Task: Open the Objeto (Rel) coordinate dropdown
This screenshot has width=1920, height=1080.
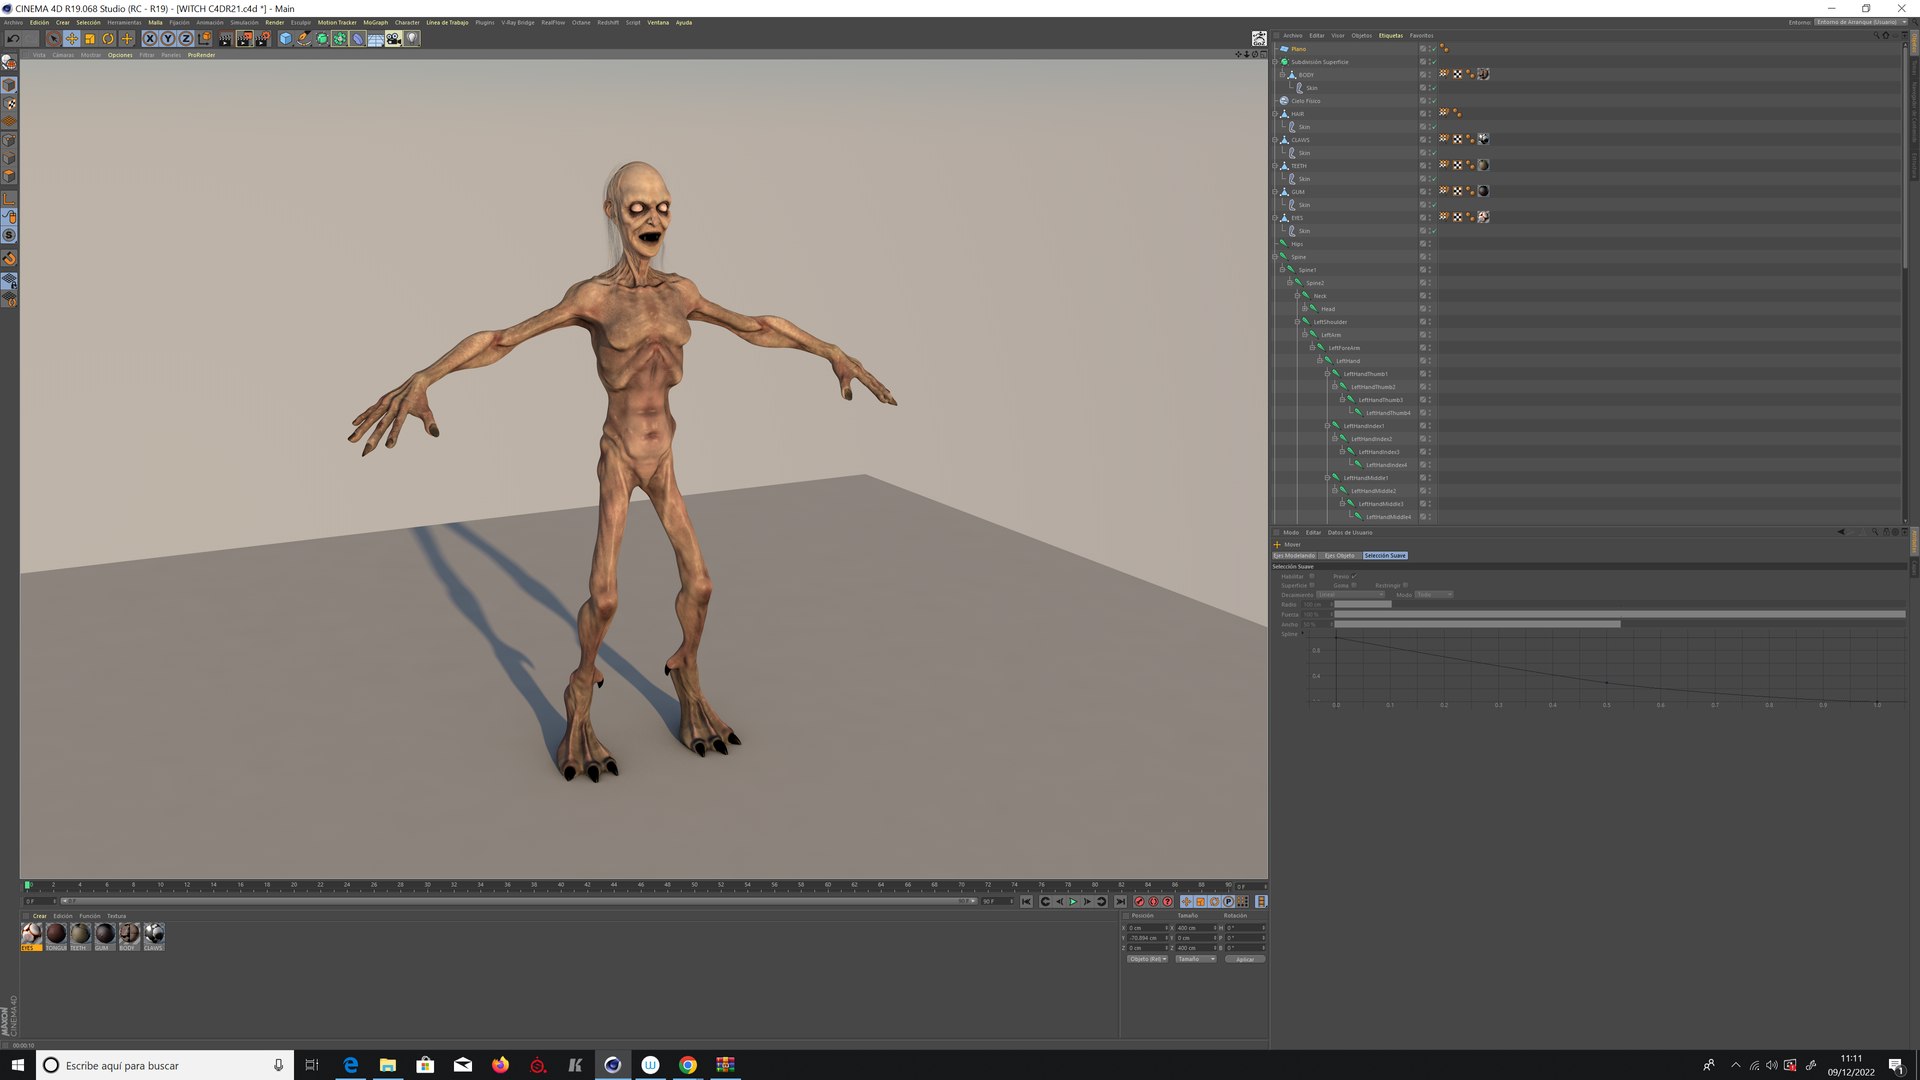Action: pyautogui.click(x=1147, y=959)
